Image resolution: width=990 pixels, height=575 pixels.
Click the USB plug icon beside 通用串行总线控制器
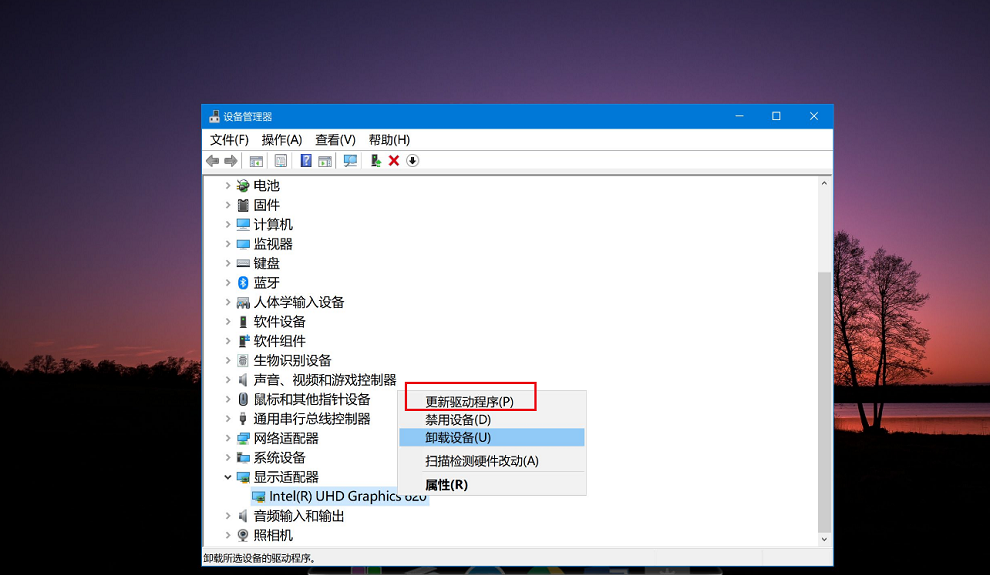click(x=243, y=418)
